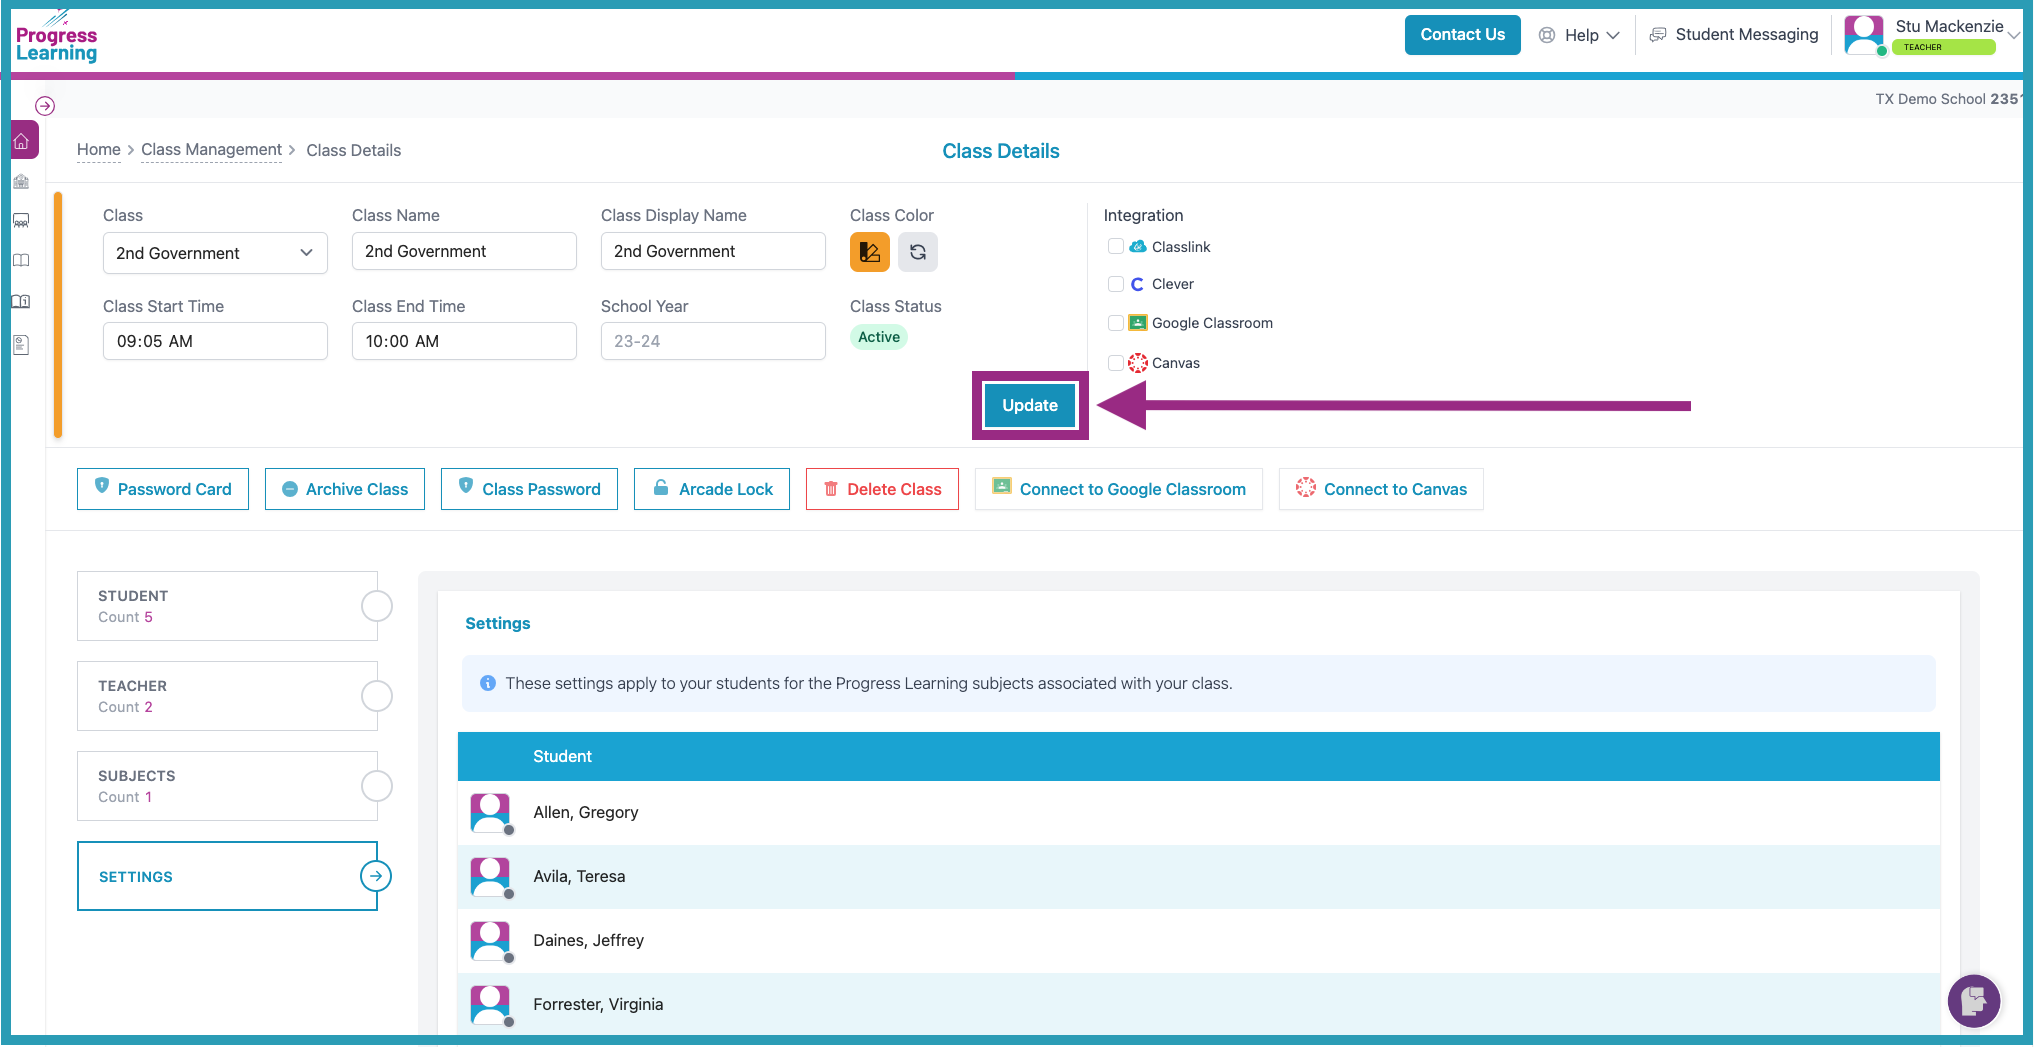The image size is (2034, 1047).
Task: Select student row Avila, Teresa
Action: (x=1199, y=877)
